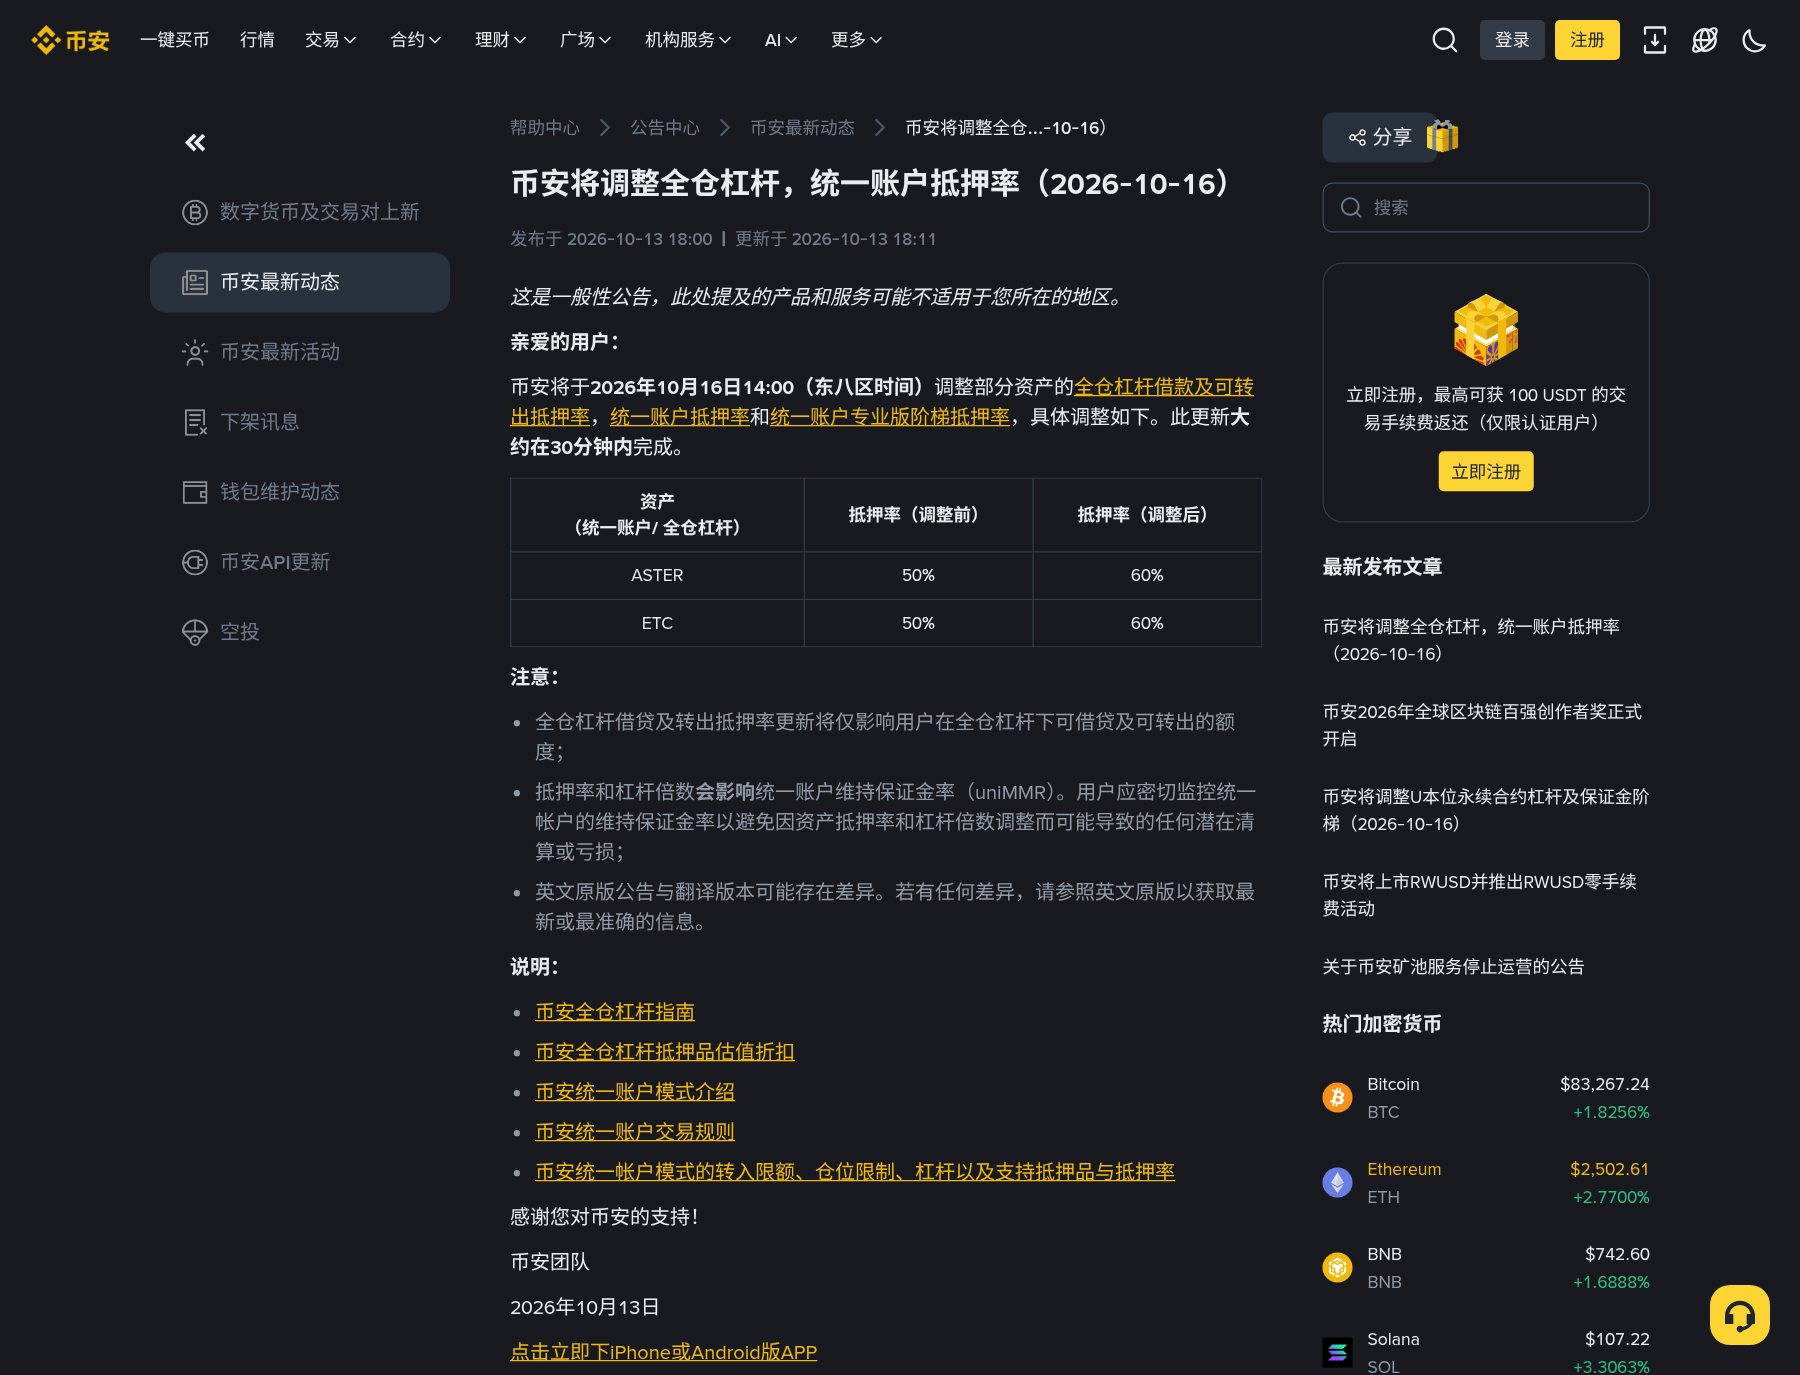Open 钱包维护动态 sidebar section

tap(300, 492)
